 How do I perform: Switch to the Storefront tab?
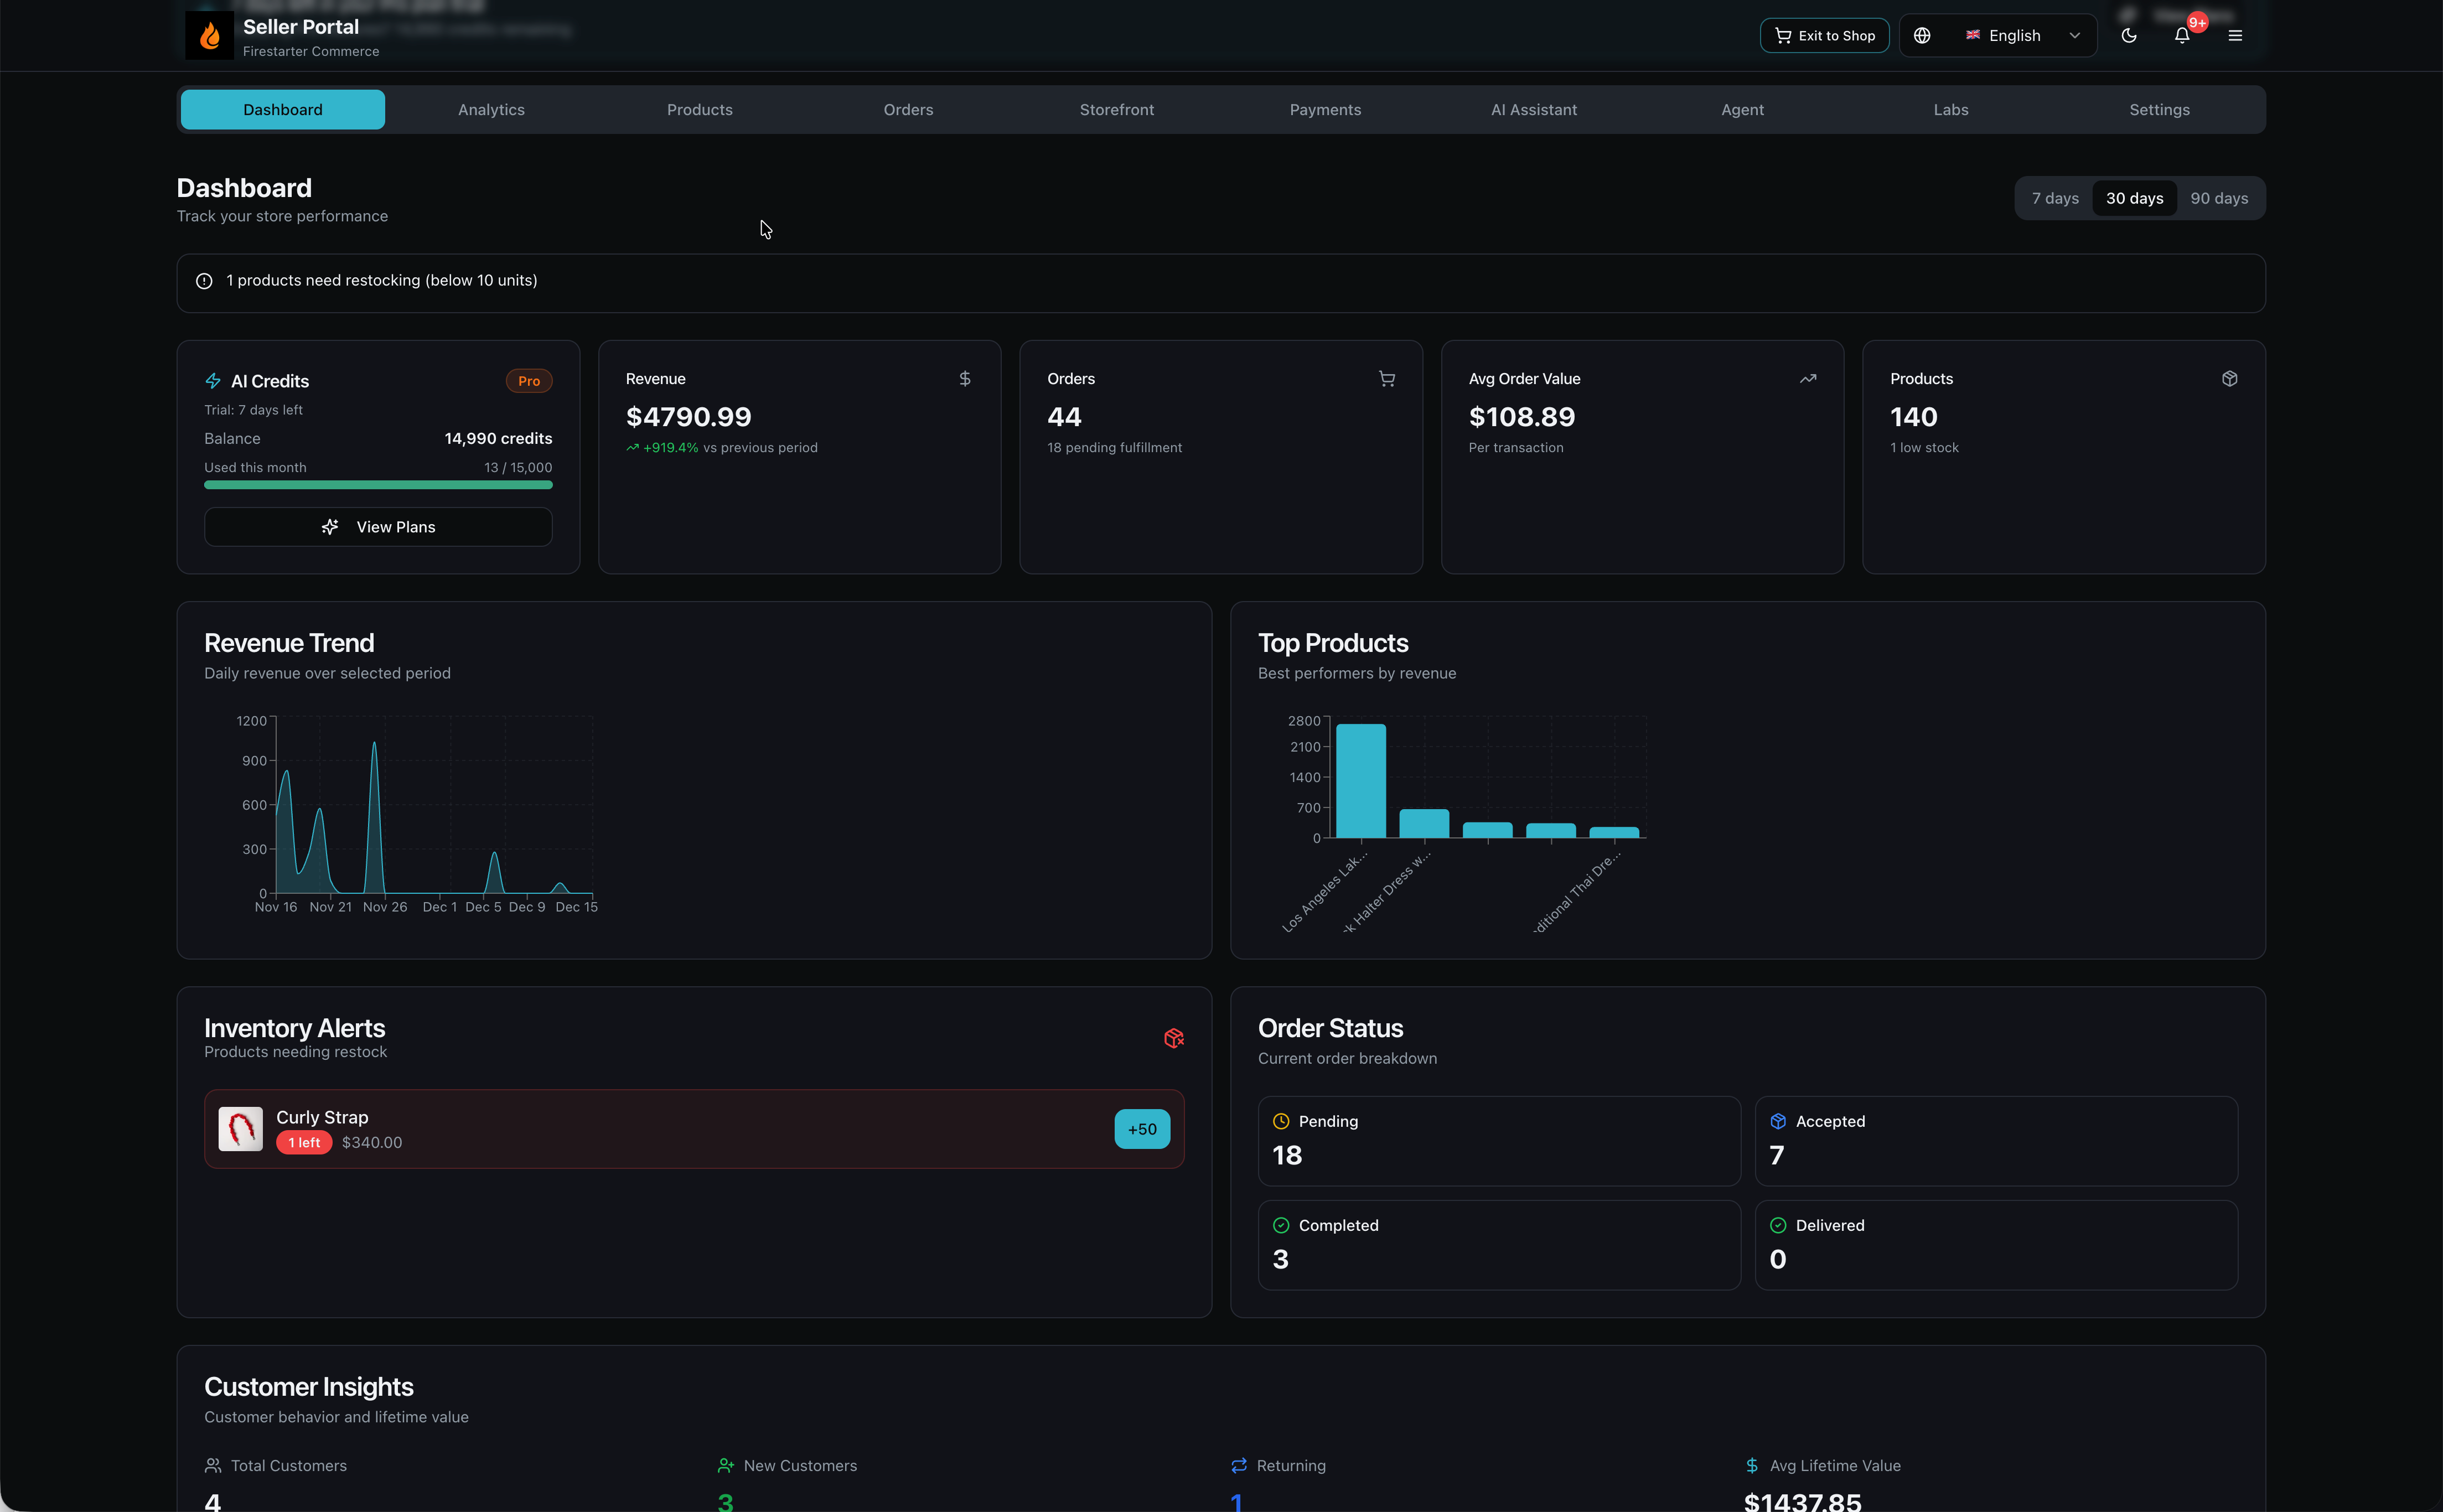pyautogui.click(x=1116, y=110)
